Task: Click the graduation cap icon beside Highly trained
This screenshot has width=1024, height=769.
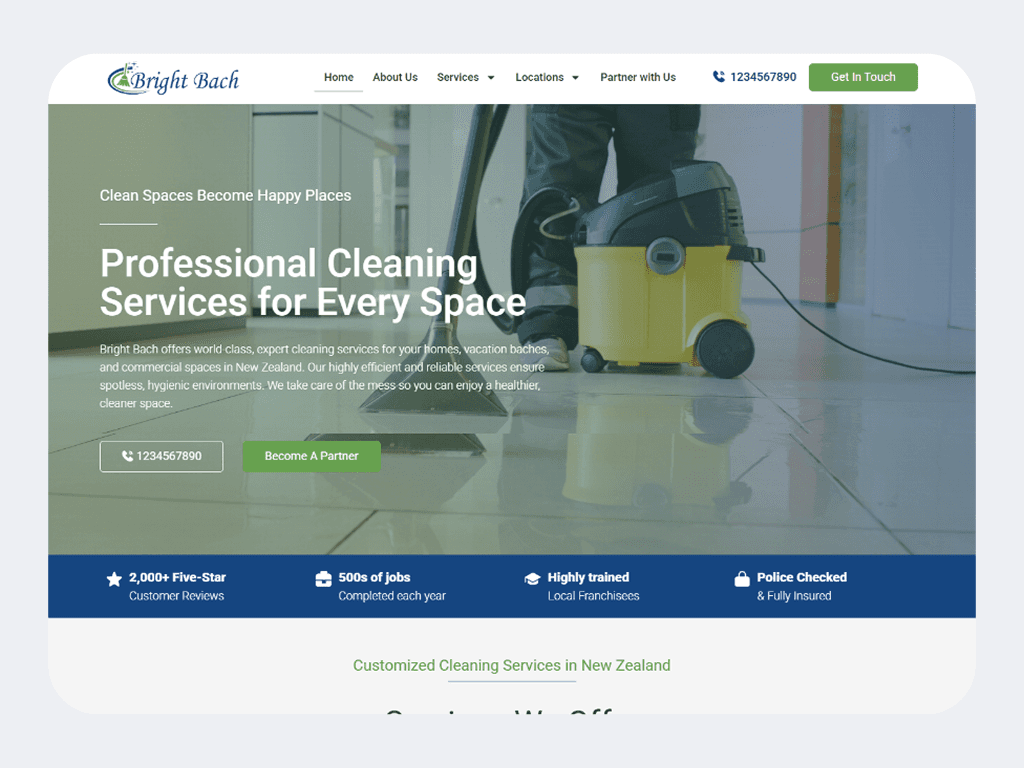Action: click(532, 579)
